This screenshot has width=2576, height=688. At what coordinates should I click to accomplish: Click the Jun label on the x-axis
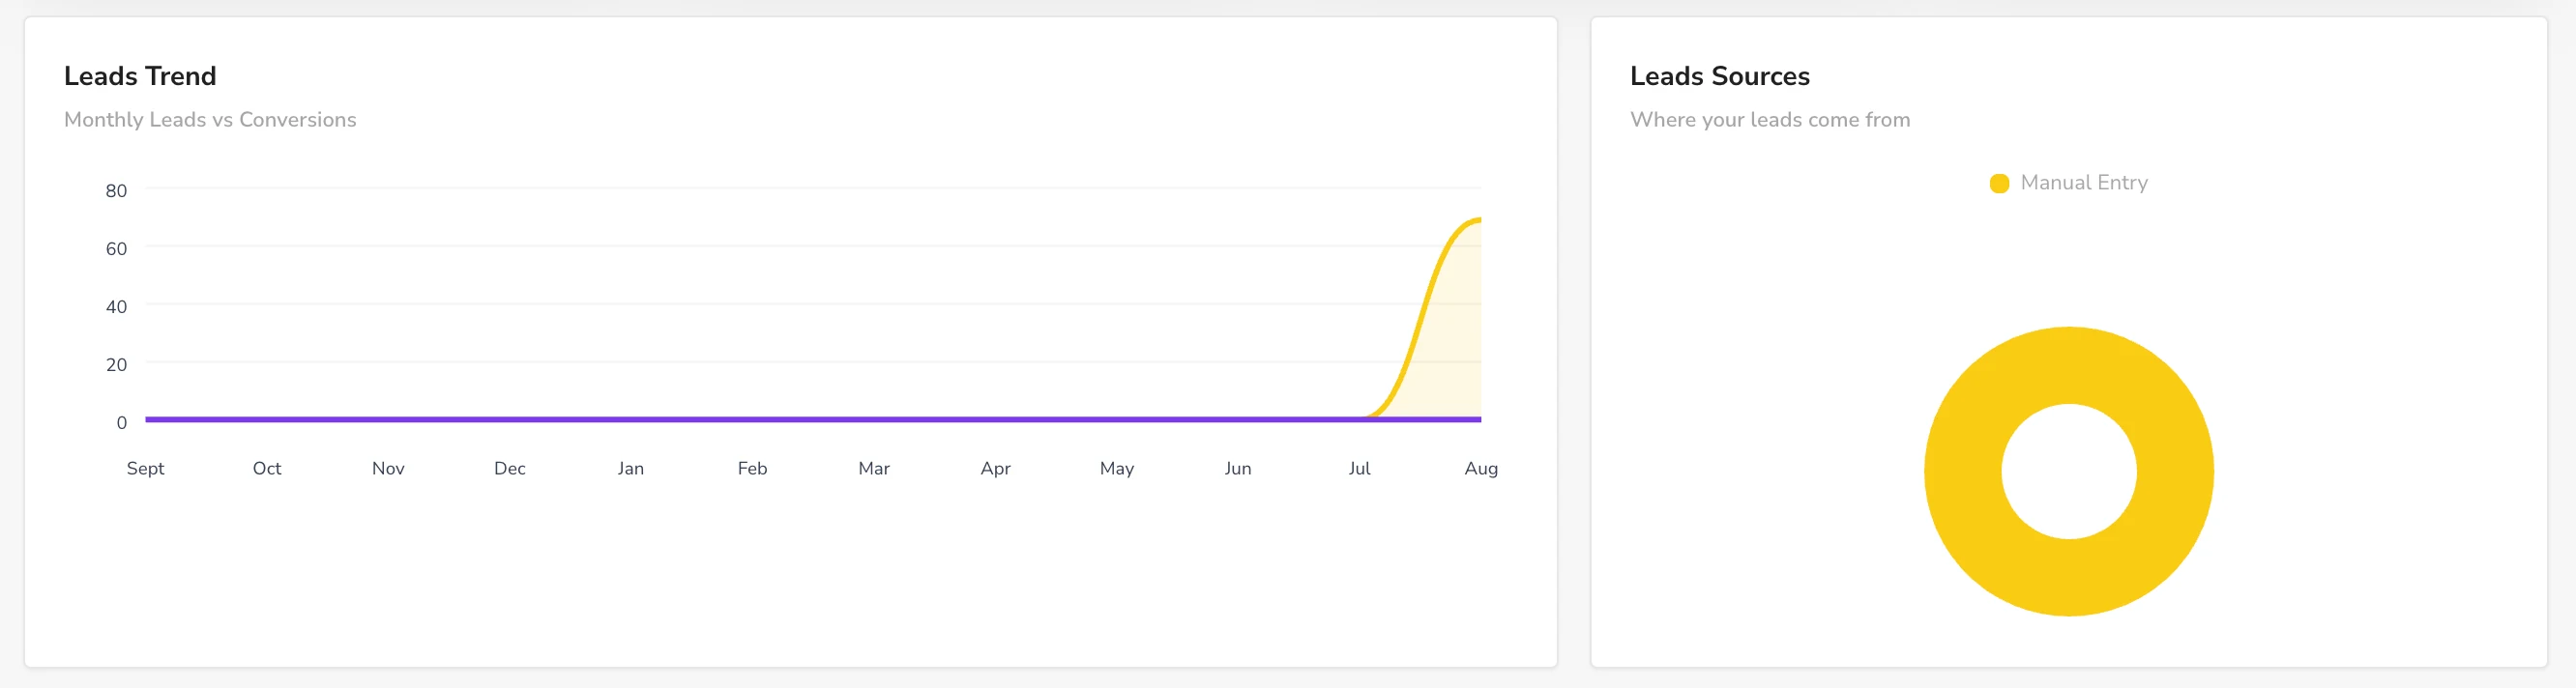(1238, 468)
